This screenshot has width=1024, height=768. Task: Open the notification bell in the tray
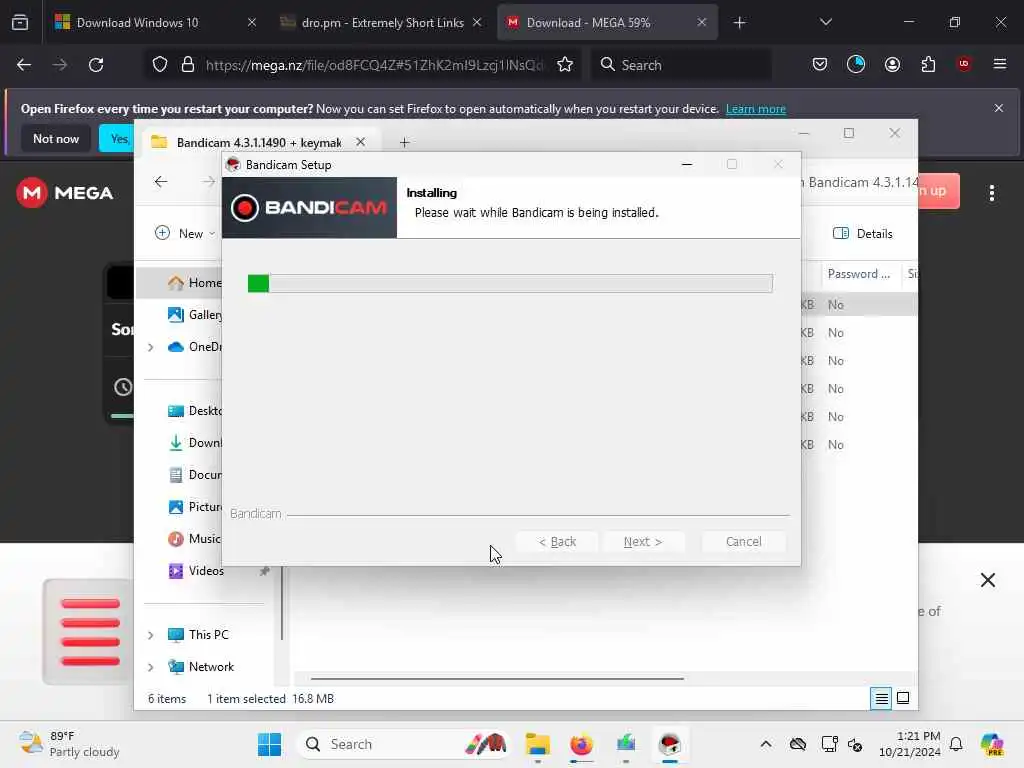[955, 744]
